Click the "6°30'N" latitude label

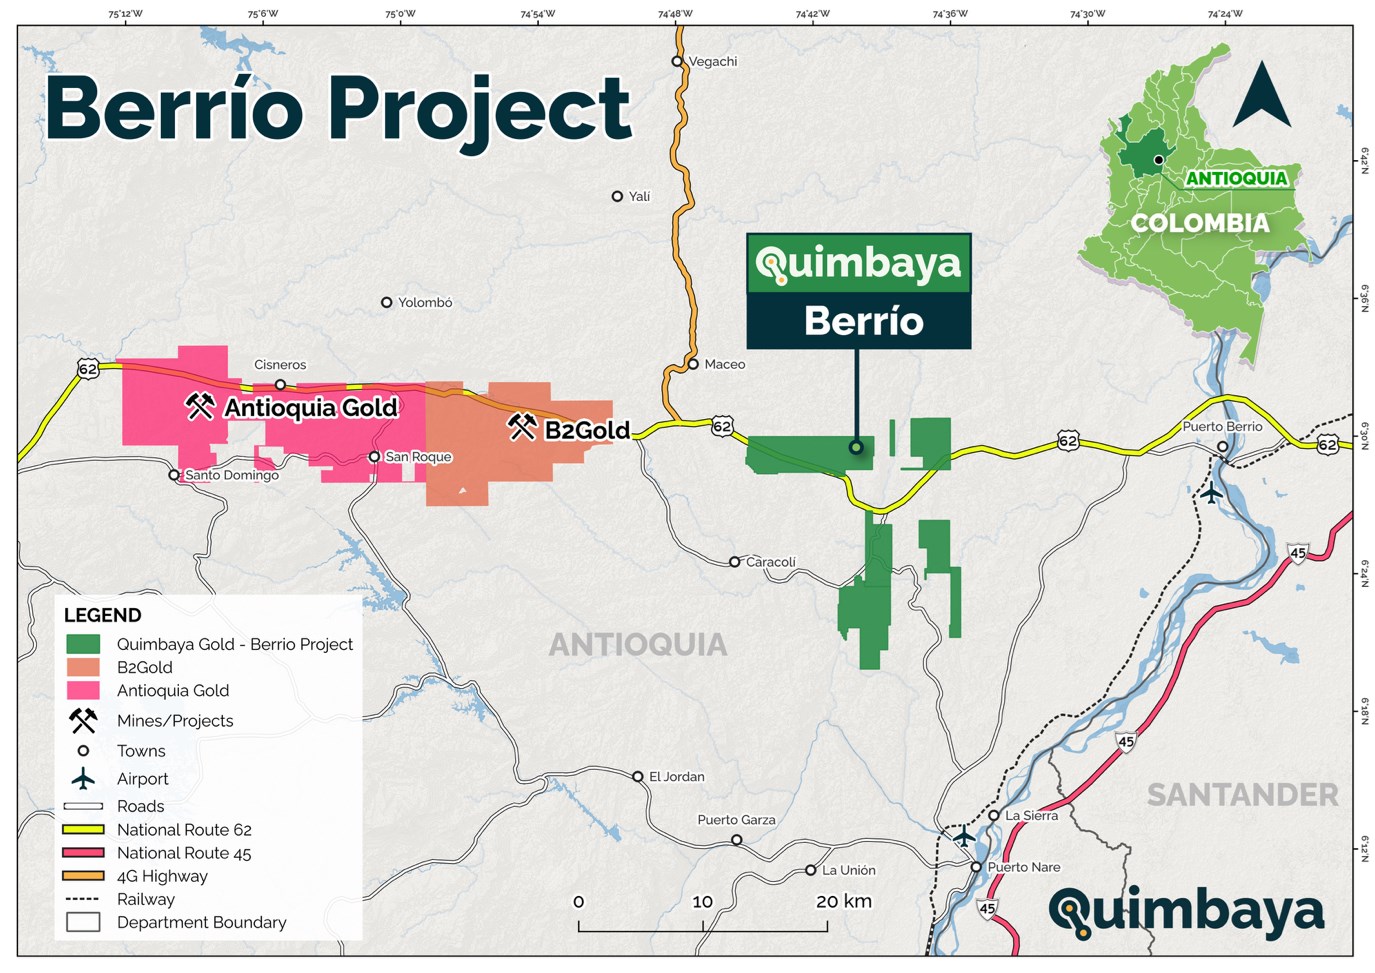tap(1364, 435)
